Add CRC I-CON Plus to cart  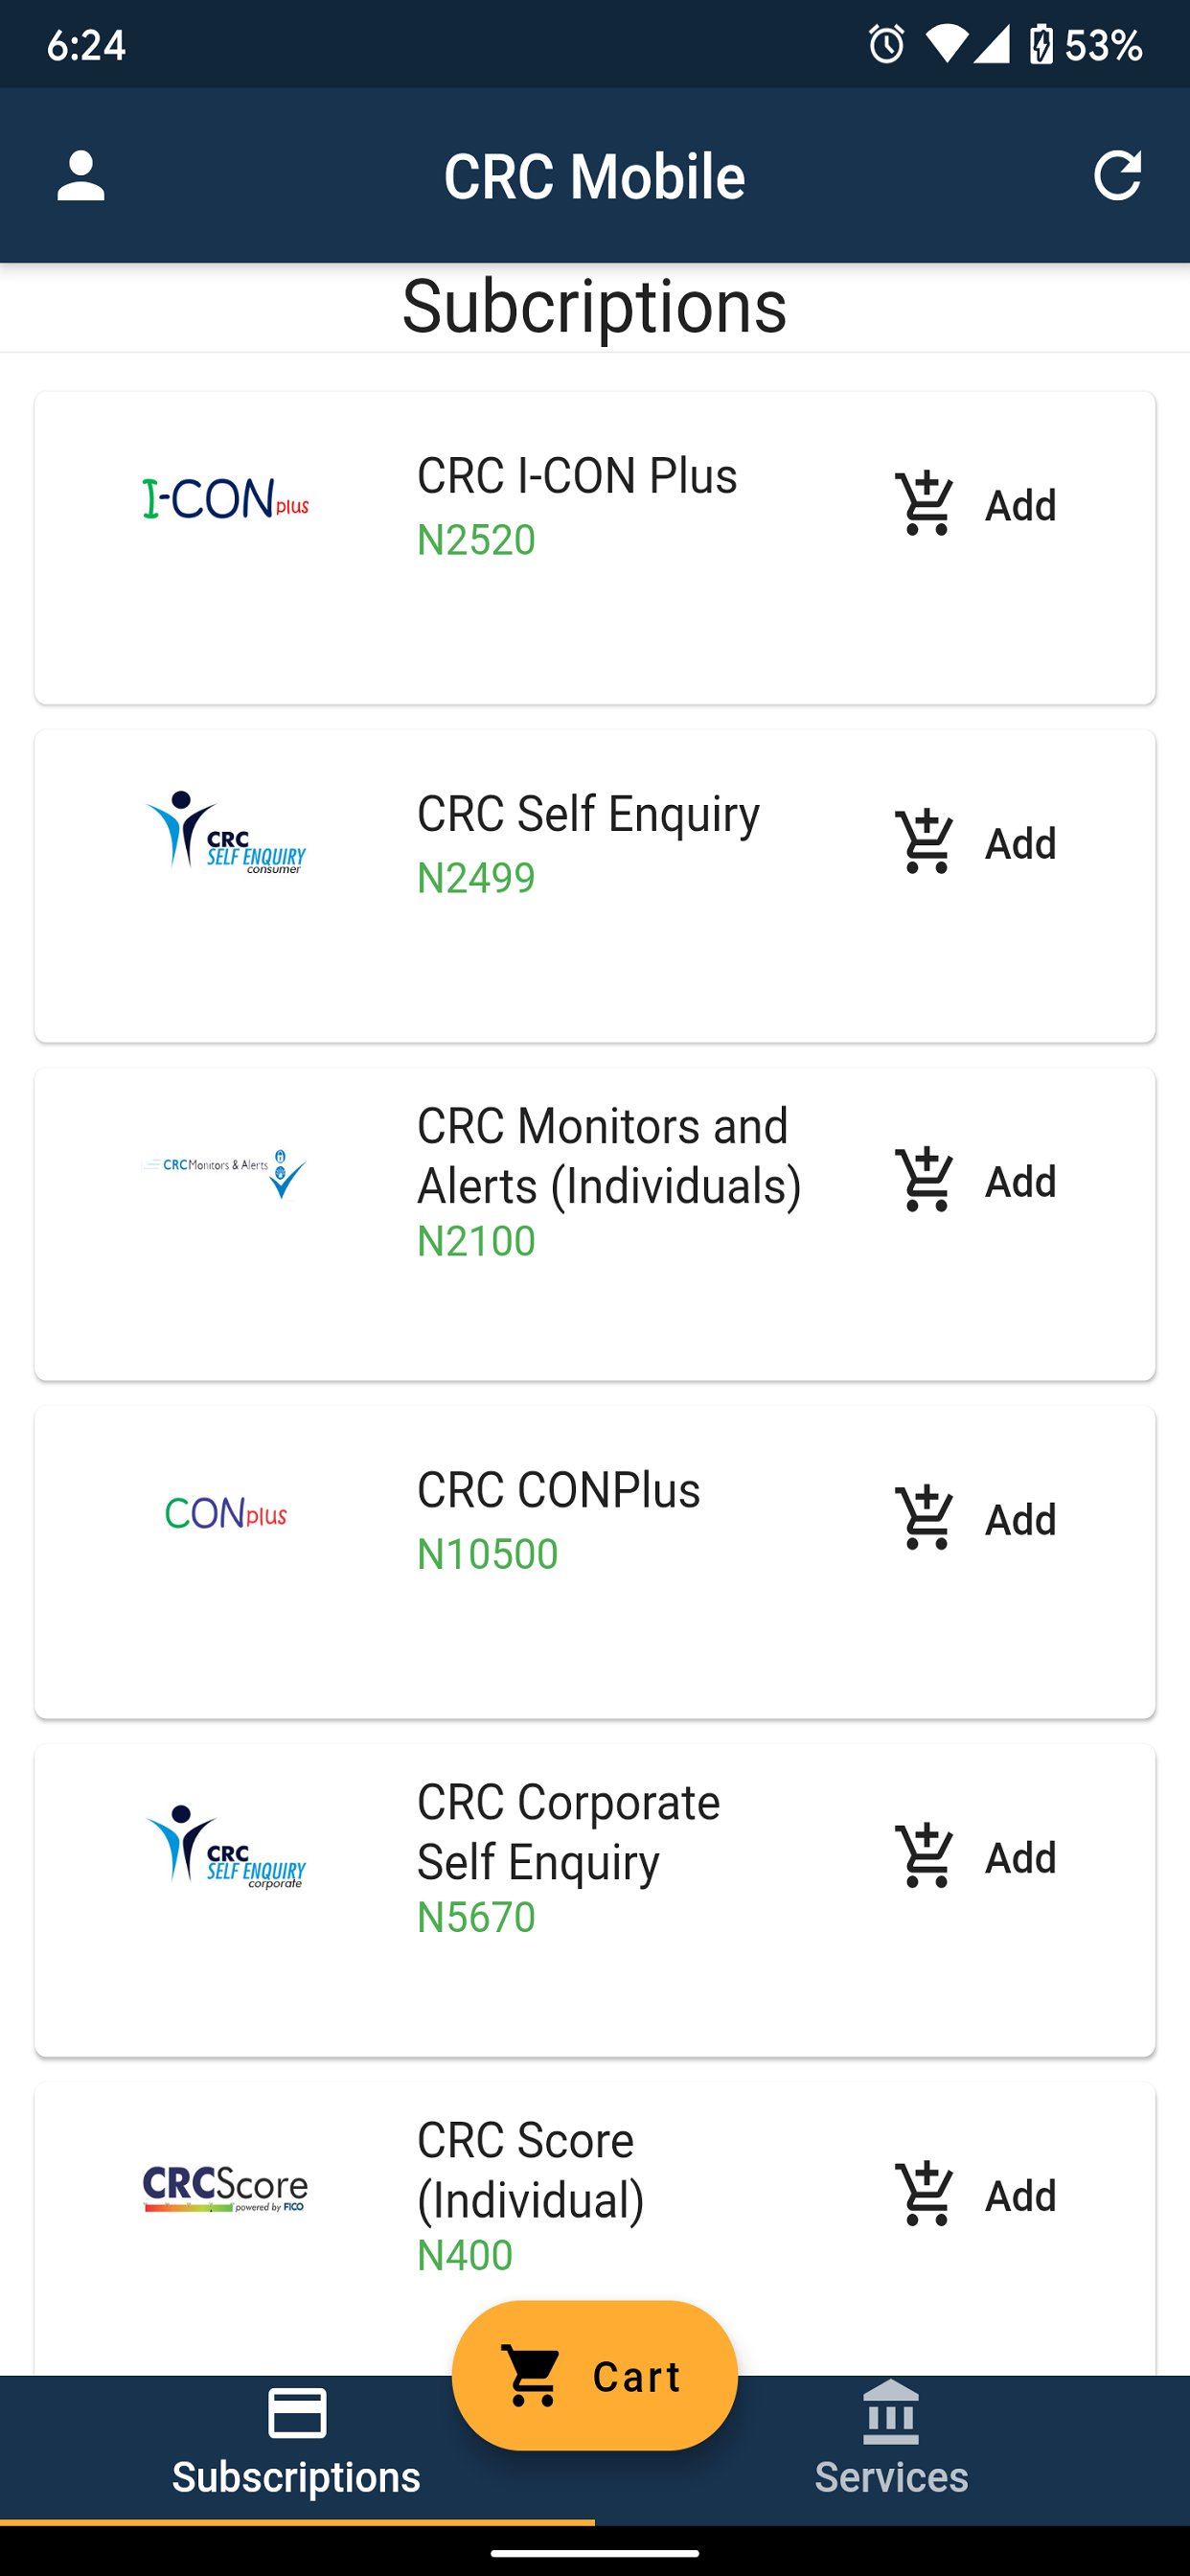975,505
